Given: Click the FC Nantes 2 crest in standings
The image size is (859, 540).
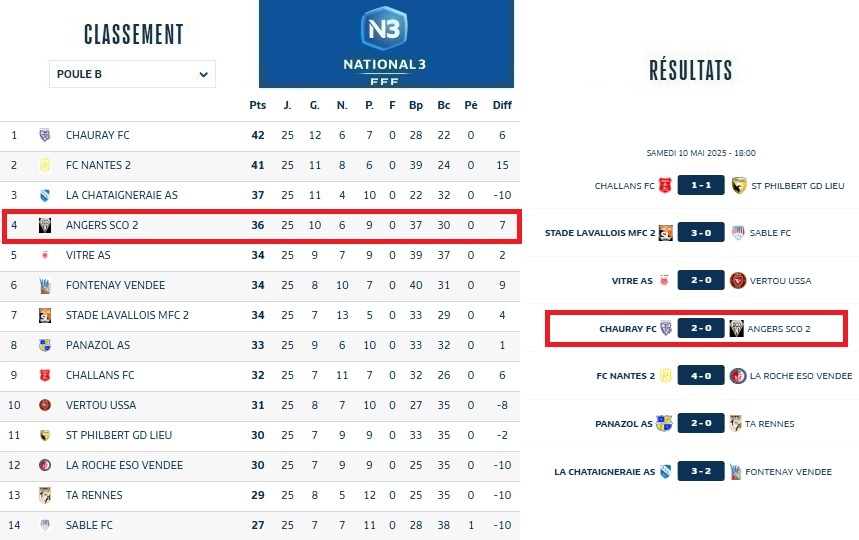Looking at the screenshot, I should [45, 165].
